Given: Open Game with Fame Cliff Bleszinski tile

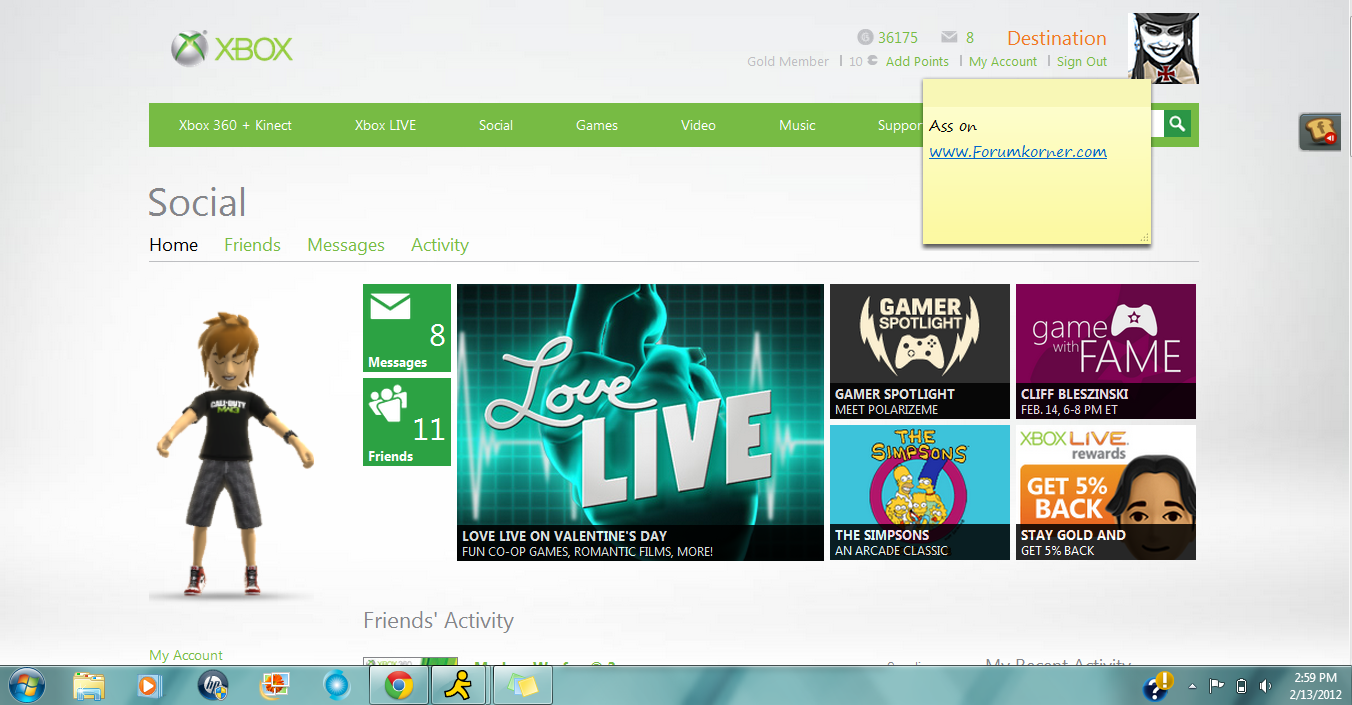Looking at the screenshot, I should (x=1106, y=351).
